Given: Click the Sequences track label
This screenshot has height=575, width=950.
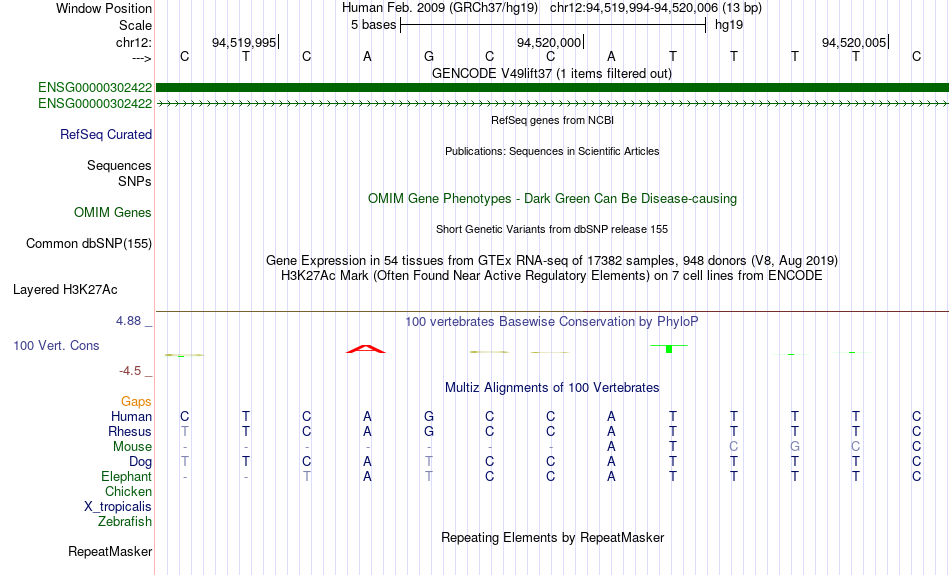Looking at the screenshot, I should point(119,165).
